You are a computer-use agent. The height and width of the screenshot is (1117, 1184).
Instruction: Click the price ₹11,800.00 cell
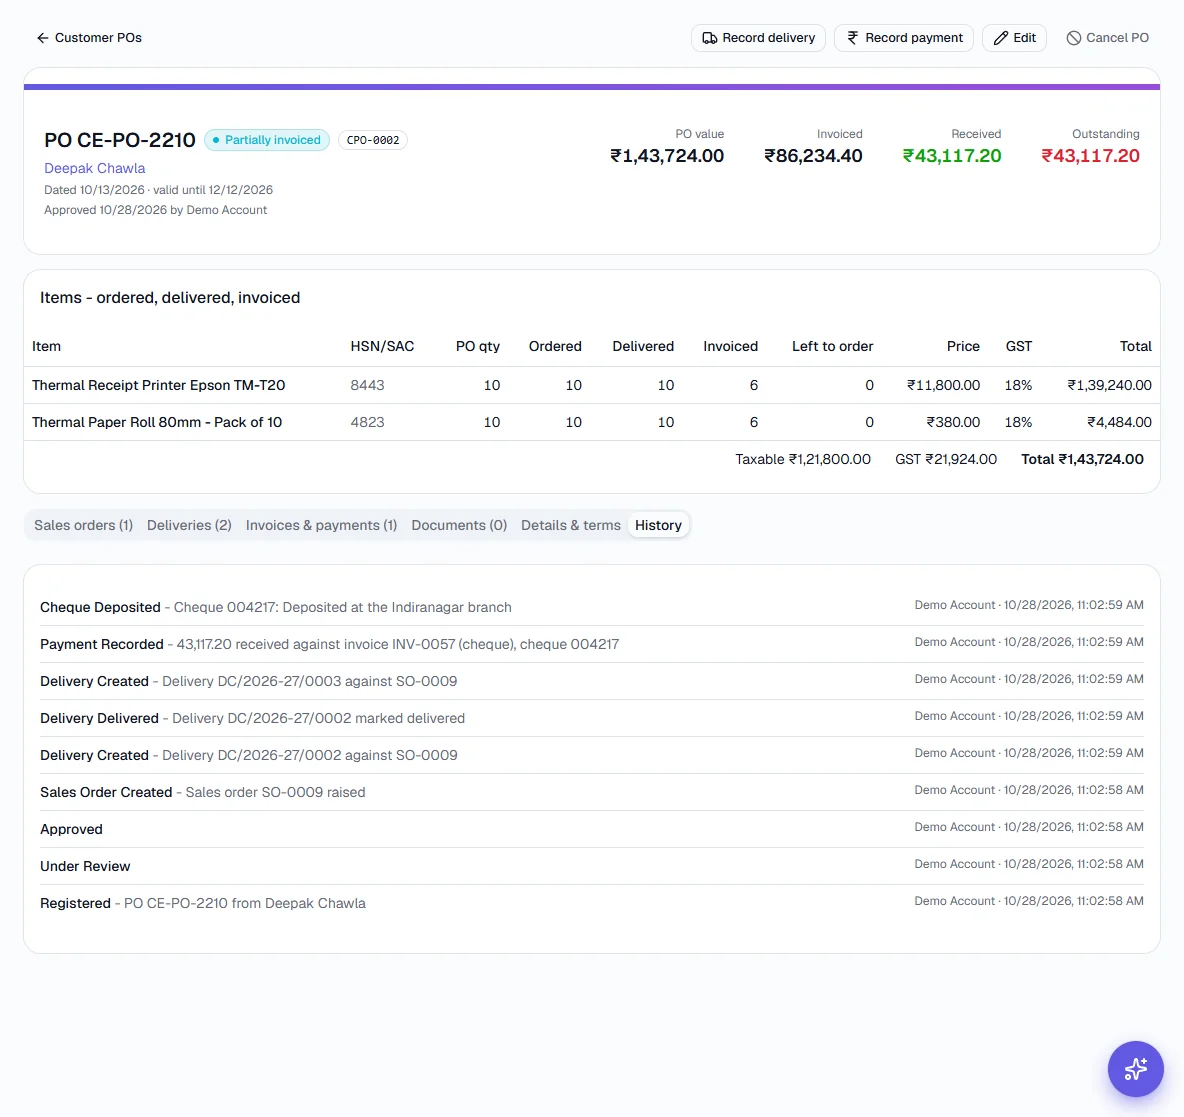[943, 385]
